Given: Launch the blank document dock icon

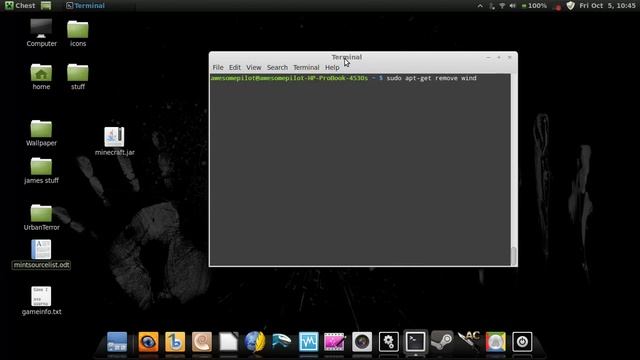Looking at the screenshot, I should pyautogui.click(x=229, y=342).
